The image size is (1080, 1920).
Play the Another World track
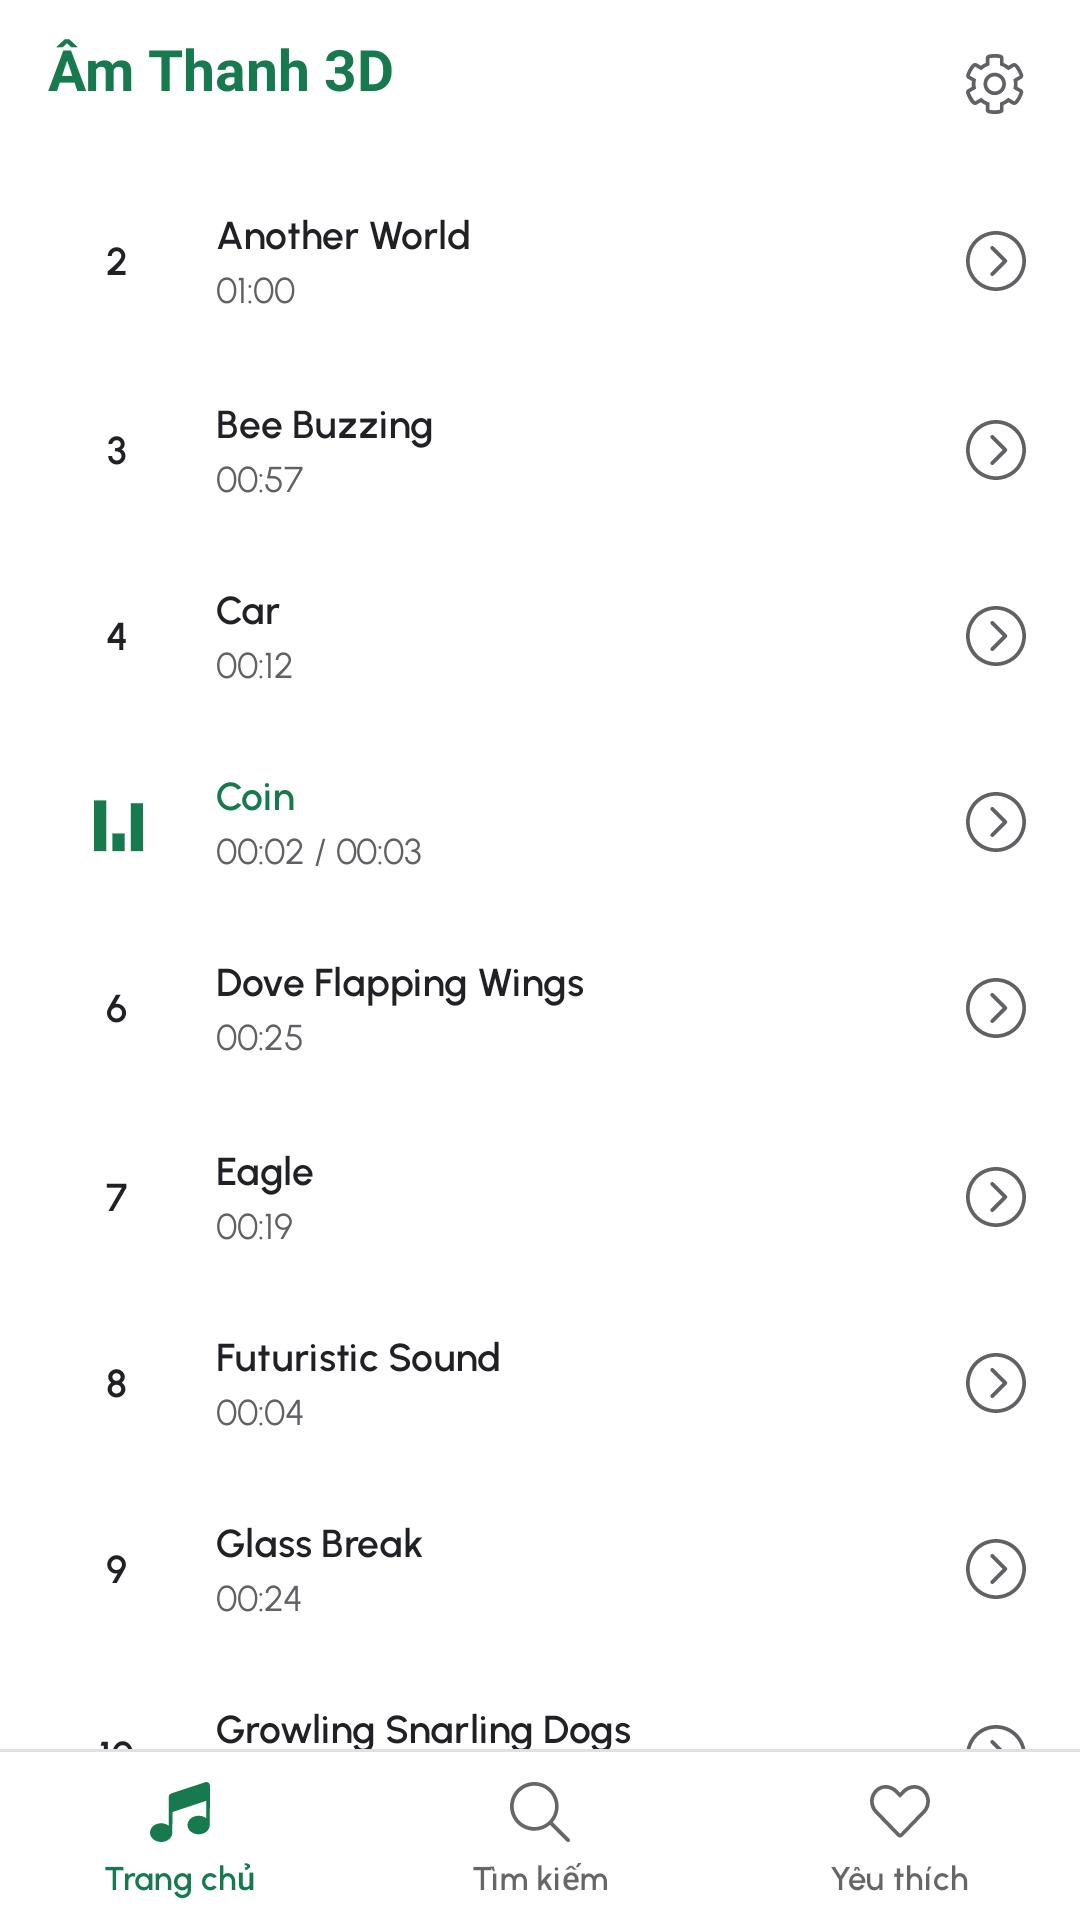[x=540, y=262]
